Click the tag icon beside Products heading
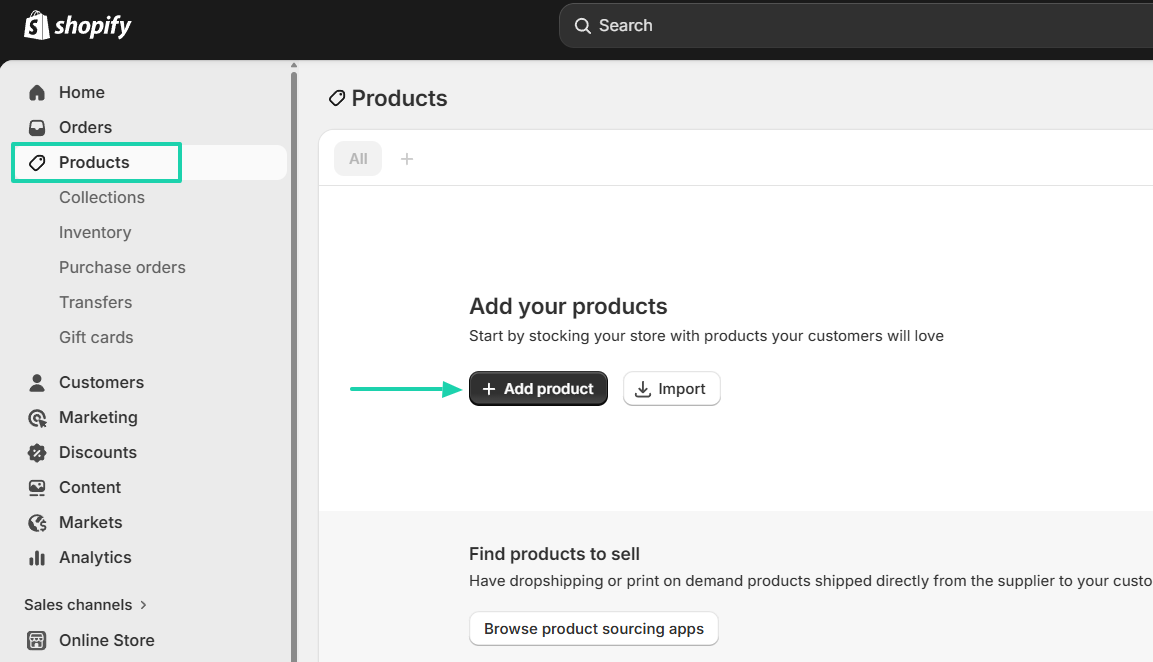This screenshot has width=1153, height=662. pos(337,99)
